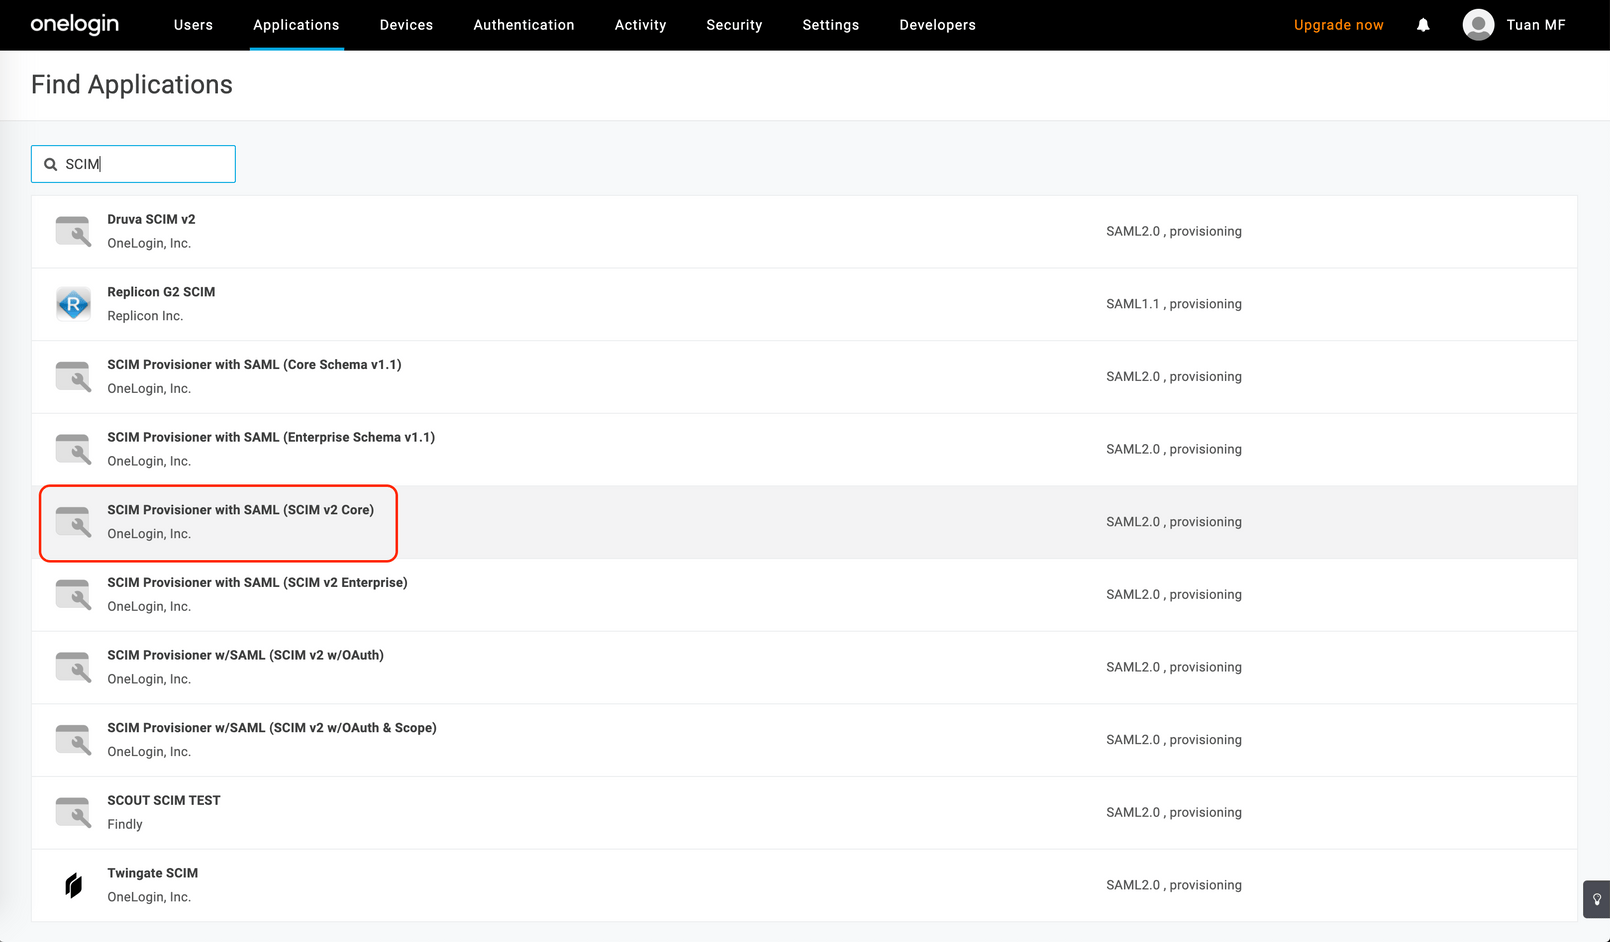Viewport: 1610px width, 942px height.
Task: Select SCIM Provisioner with SAML (Core Schema v1.1)
Action: (x=804, y=377)
